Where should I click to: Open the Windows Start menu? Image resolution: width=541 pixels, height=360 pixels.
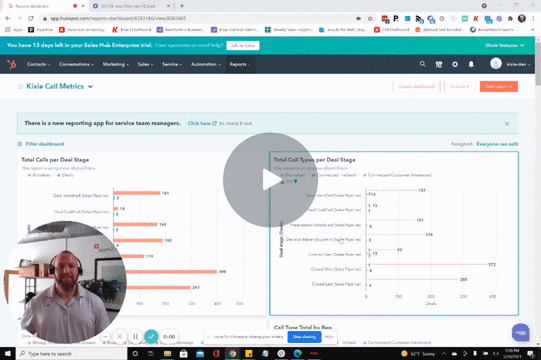point(8,353)
